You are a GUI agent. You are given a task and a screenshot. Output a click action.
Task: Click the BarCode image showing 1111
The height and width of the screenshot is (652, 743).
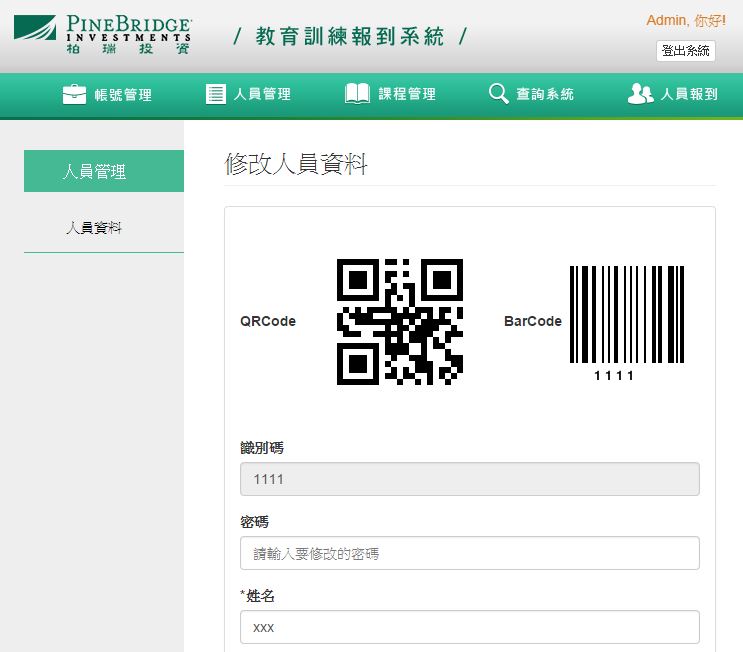pos(626,323)
